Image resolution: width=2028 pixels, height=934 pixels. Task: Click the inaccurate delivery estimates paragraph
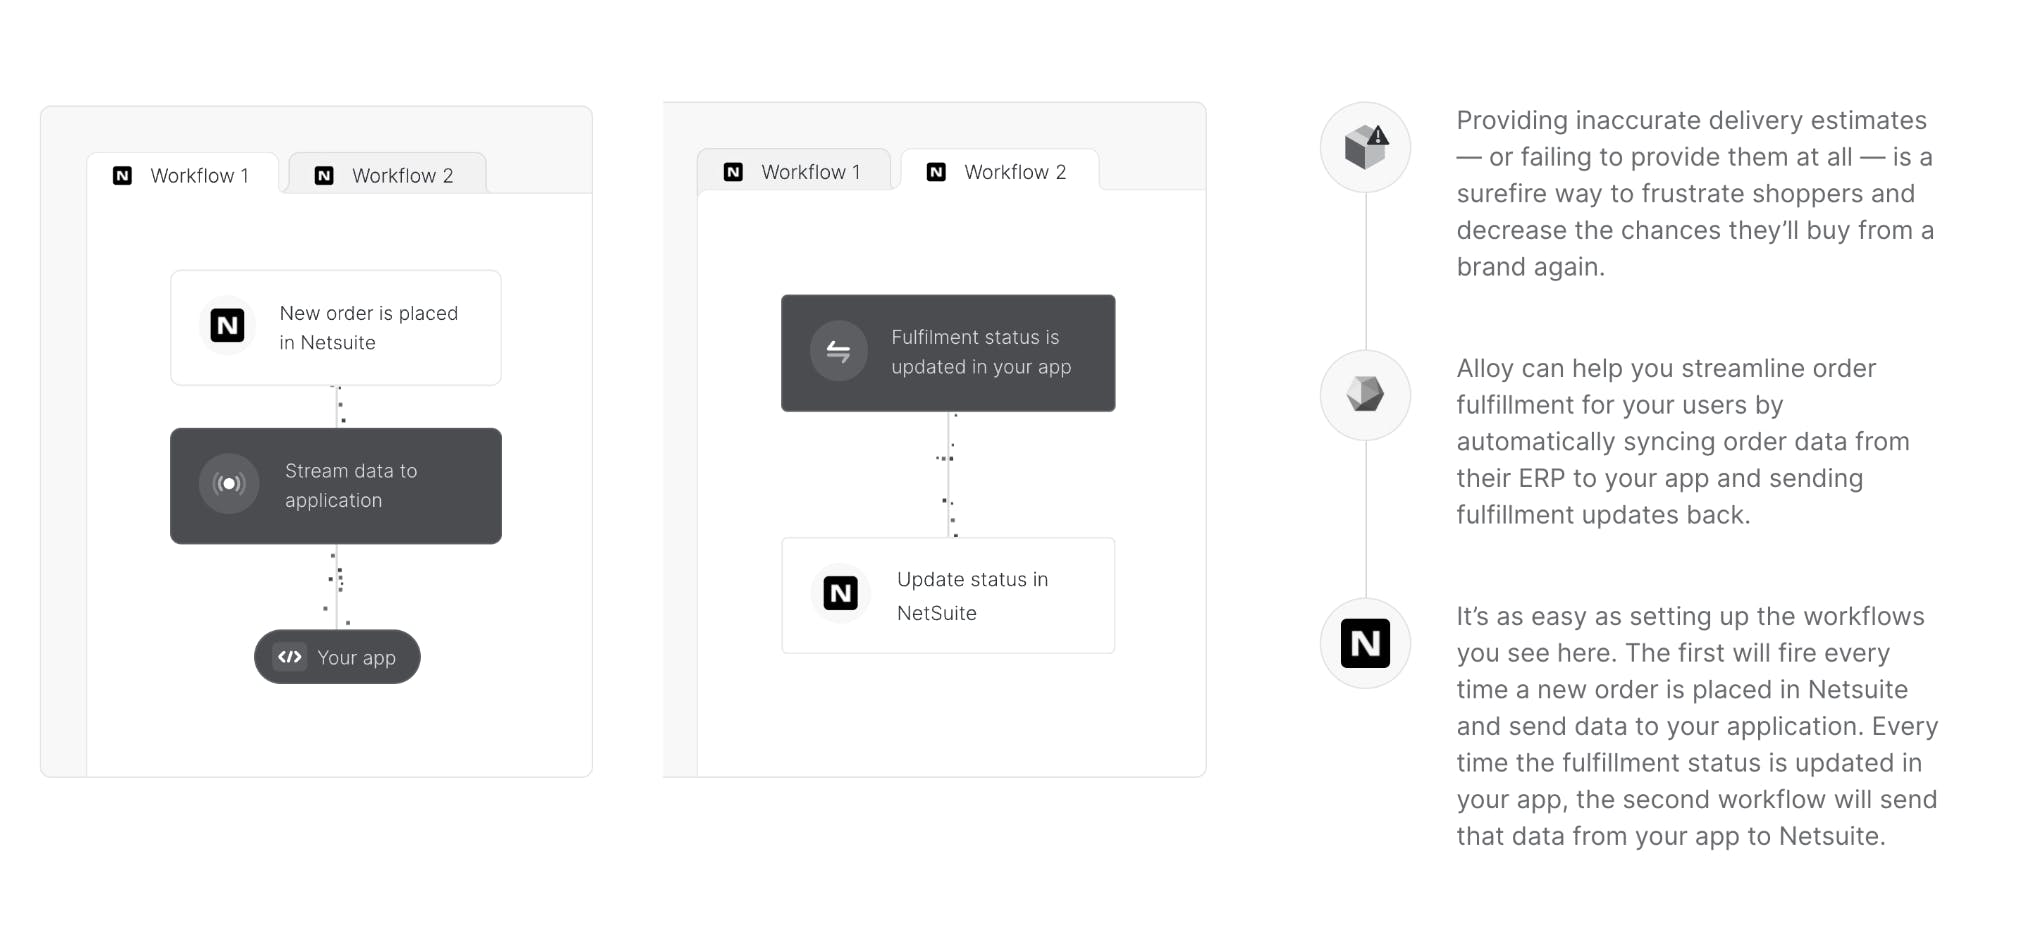[x=1695, y=193]
